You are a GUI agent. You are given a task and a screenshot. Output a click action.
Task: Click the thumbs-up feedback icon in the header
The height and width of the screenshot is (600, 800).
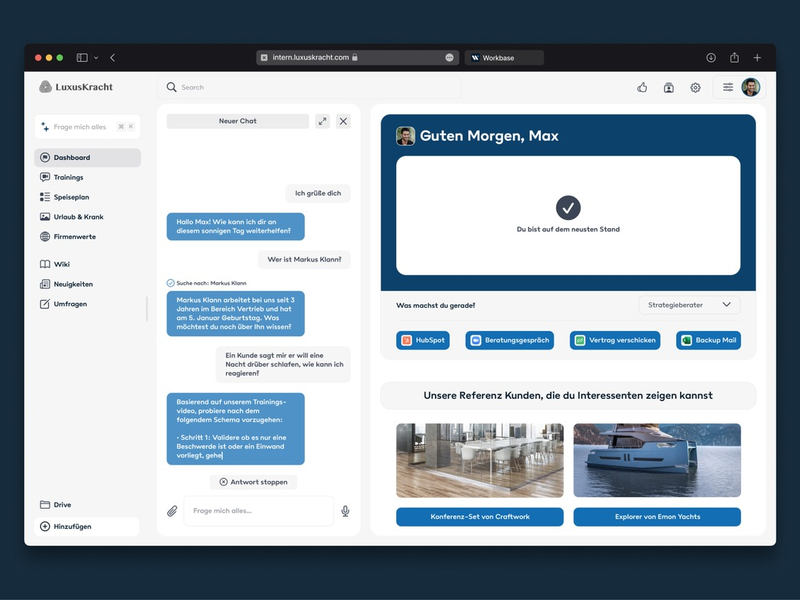(642, 88)
